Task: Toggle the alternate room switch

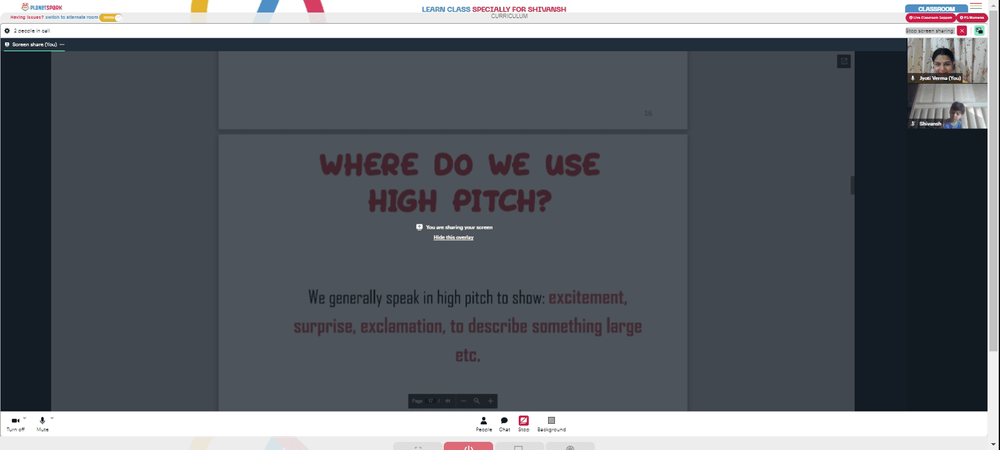Action: 110,17
